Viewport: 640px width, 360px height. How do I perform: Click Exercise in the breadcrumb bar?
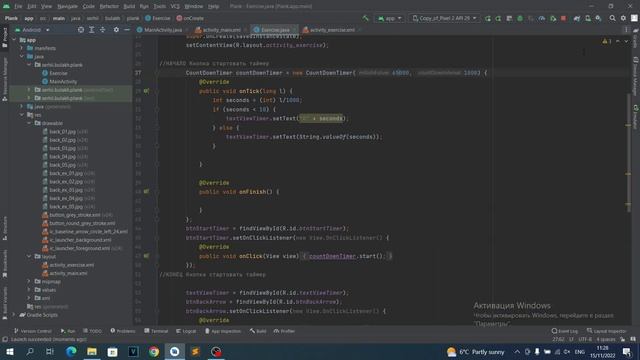pyautogui.click(x=158, y=18)
